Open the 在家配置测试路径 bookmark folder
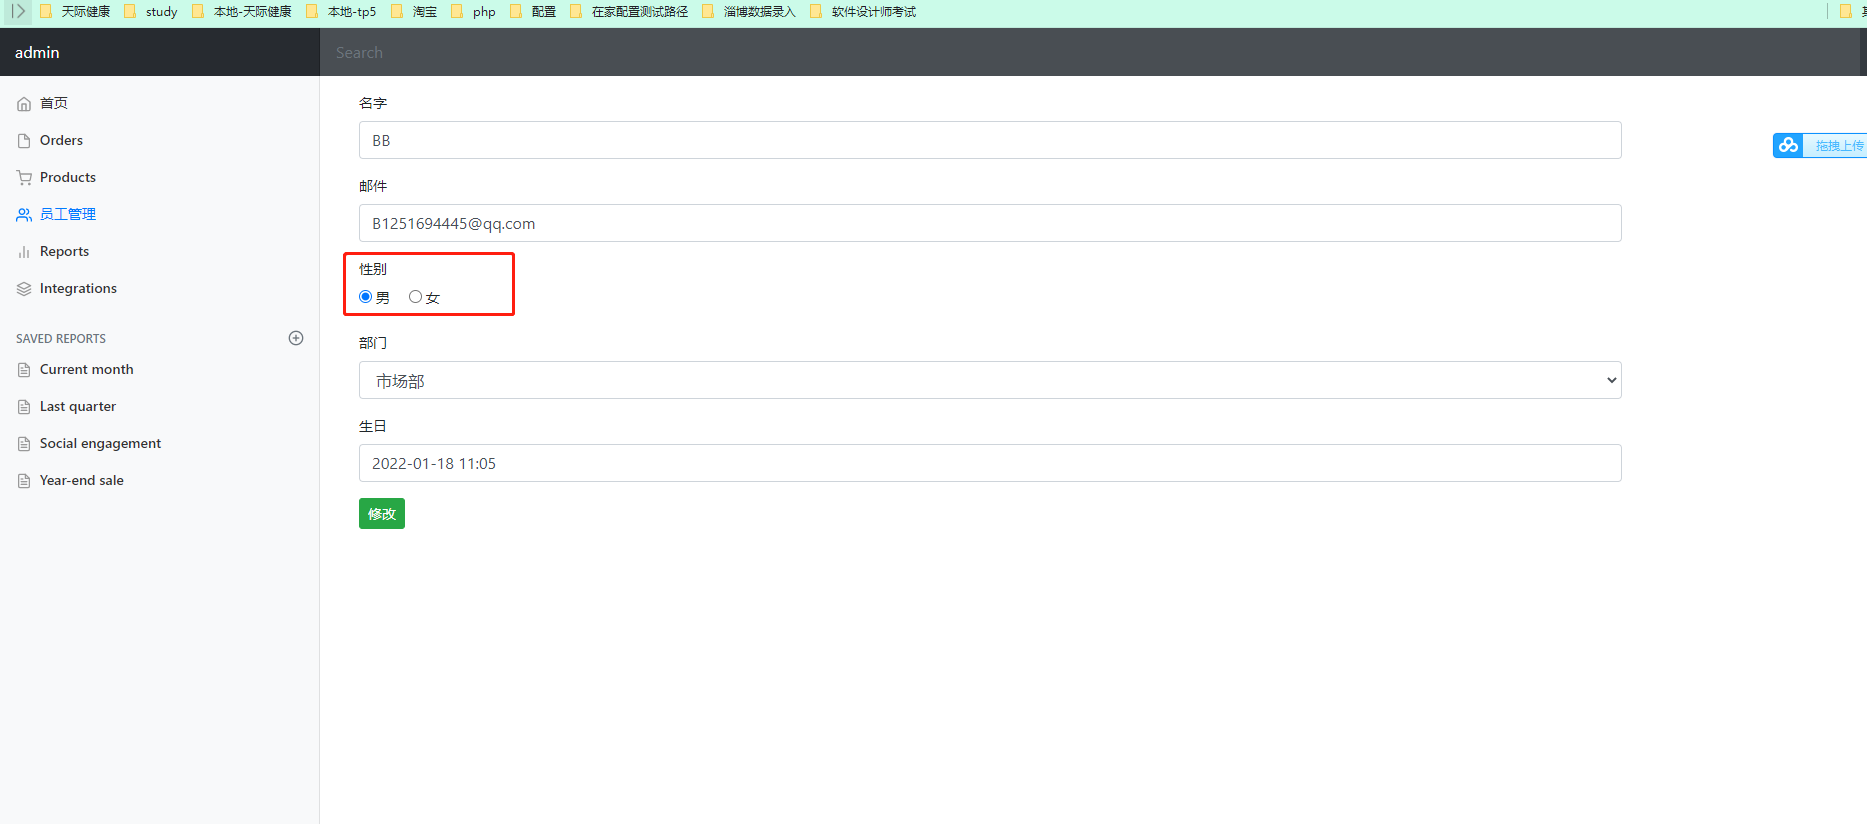The height and width of the screenshot is (824, 1867). [x=628, y=12]
